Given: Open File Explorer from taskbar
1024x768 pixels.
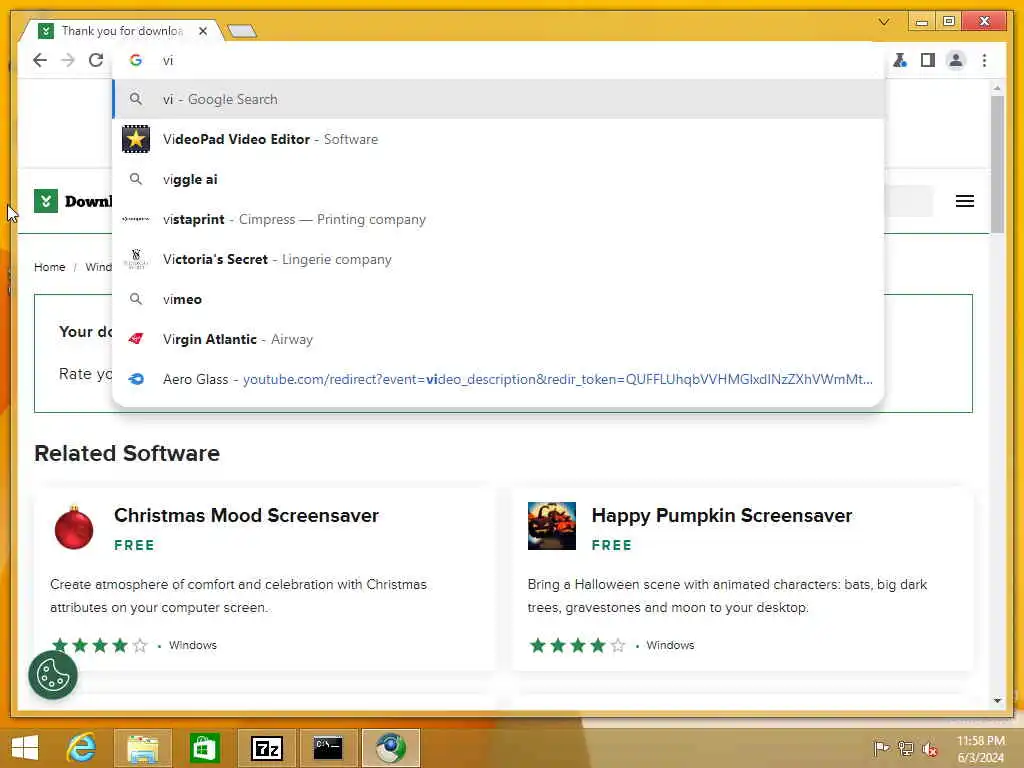Looking at the screenshot, I should click(142, 748).
